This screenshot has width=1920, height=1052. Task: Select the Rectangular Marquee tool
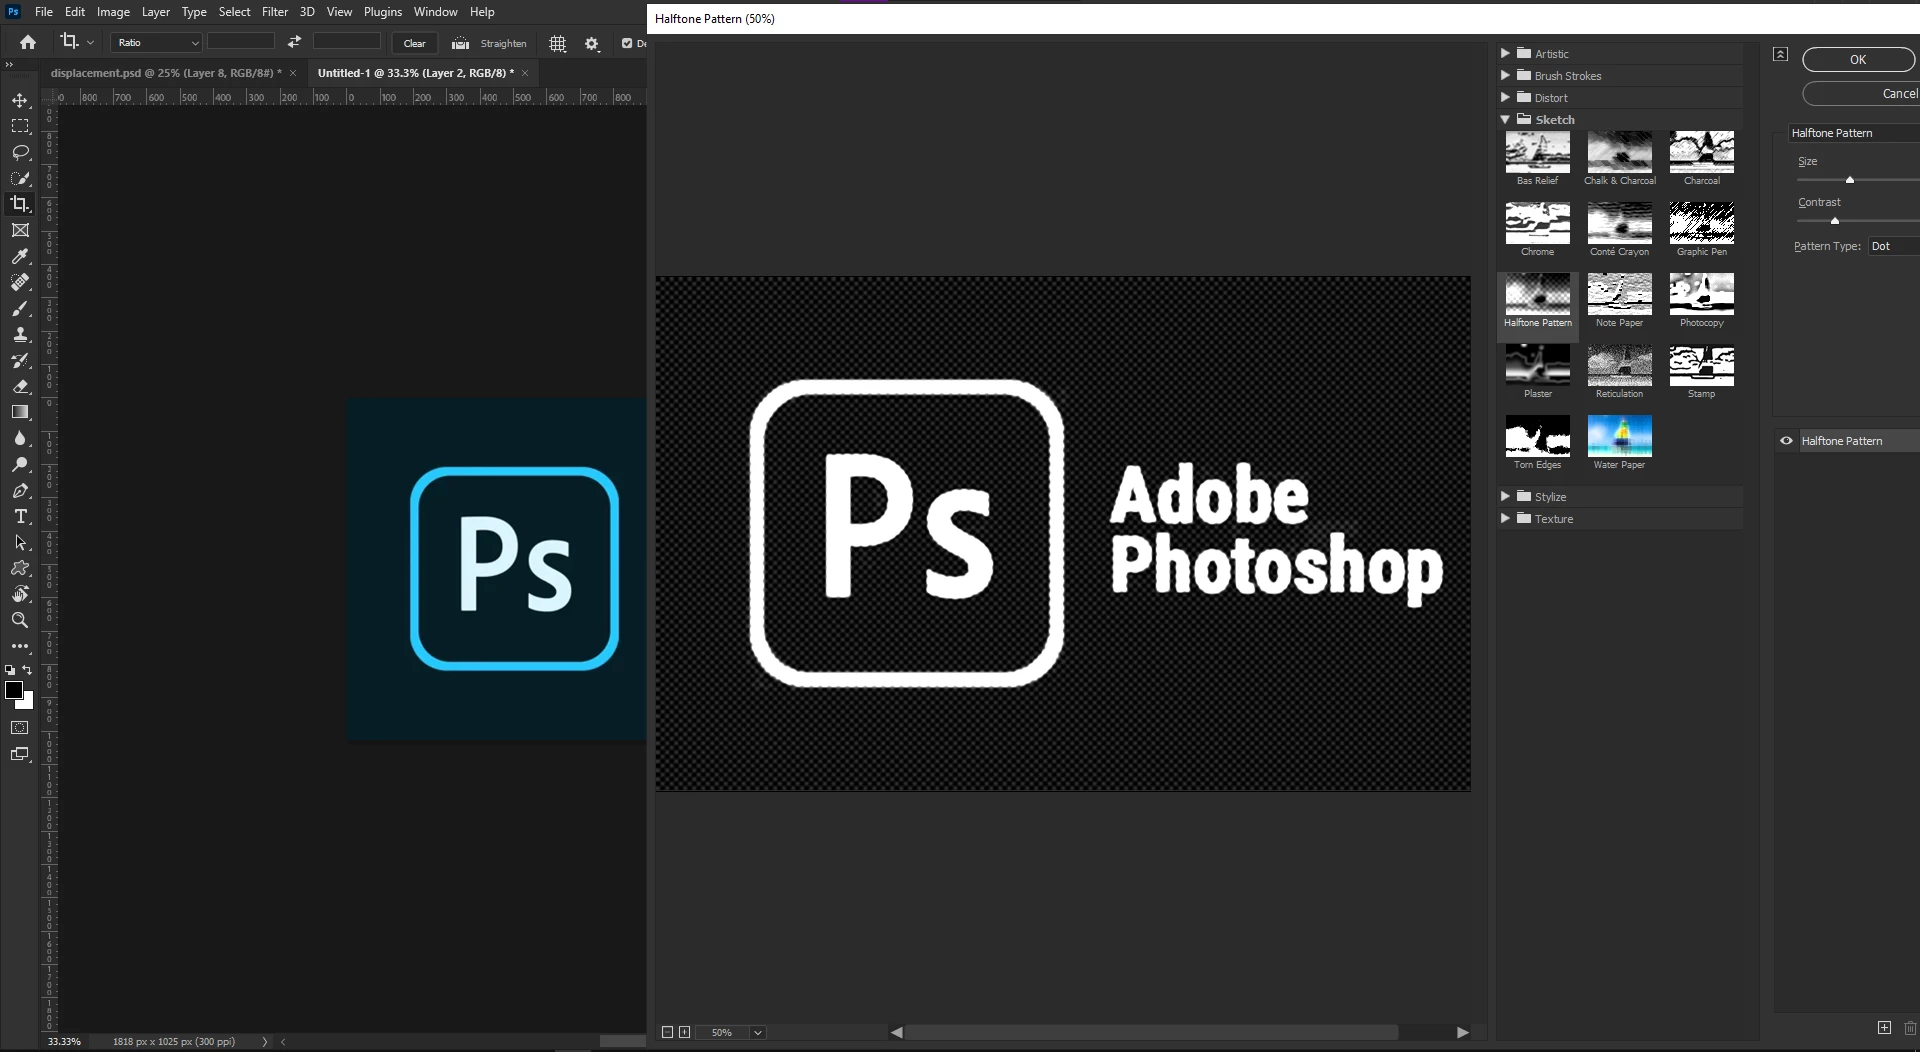[20, 126]
